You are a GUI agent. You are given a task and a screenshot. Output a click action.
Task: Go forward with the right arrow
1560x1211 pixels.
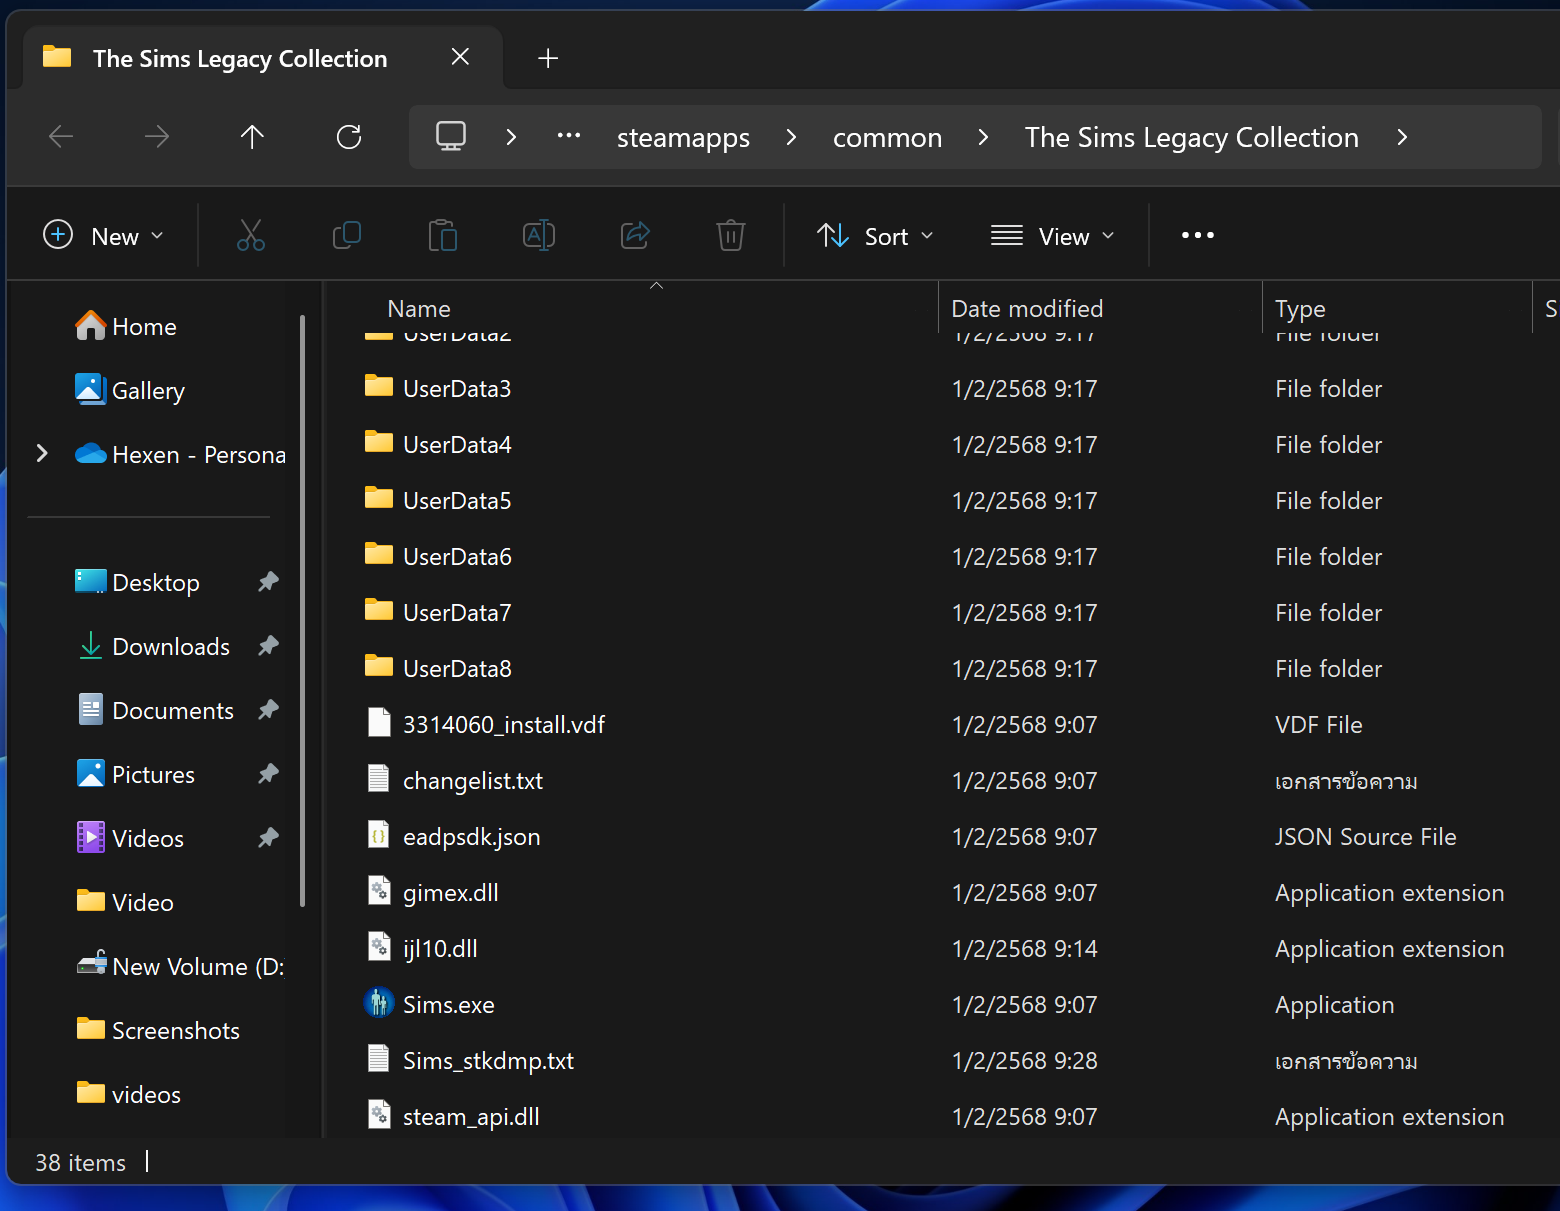tap(157, 137)
